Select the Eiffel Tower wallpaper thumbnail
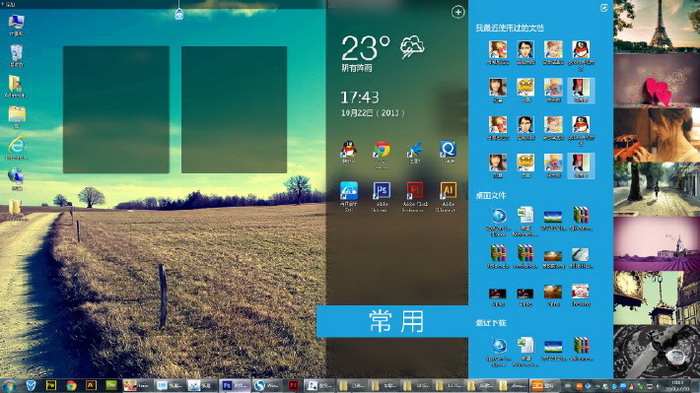 tap(657, 27)
